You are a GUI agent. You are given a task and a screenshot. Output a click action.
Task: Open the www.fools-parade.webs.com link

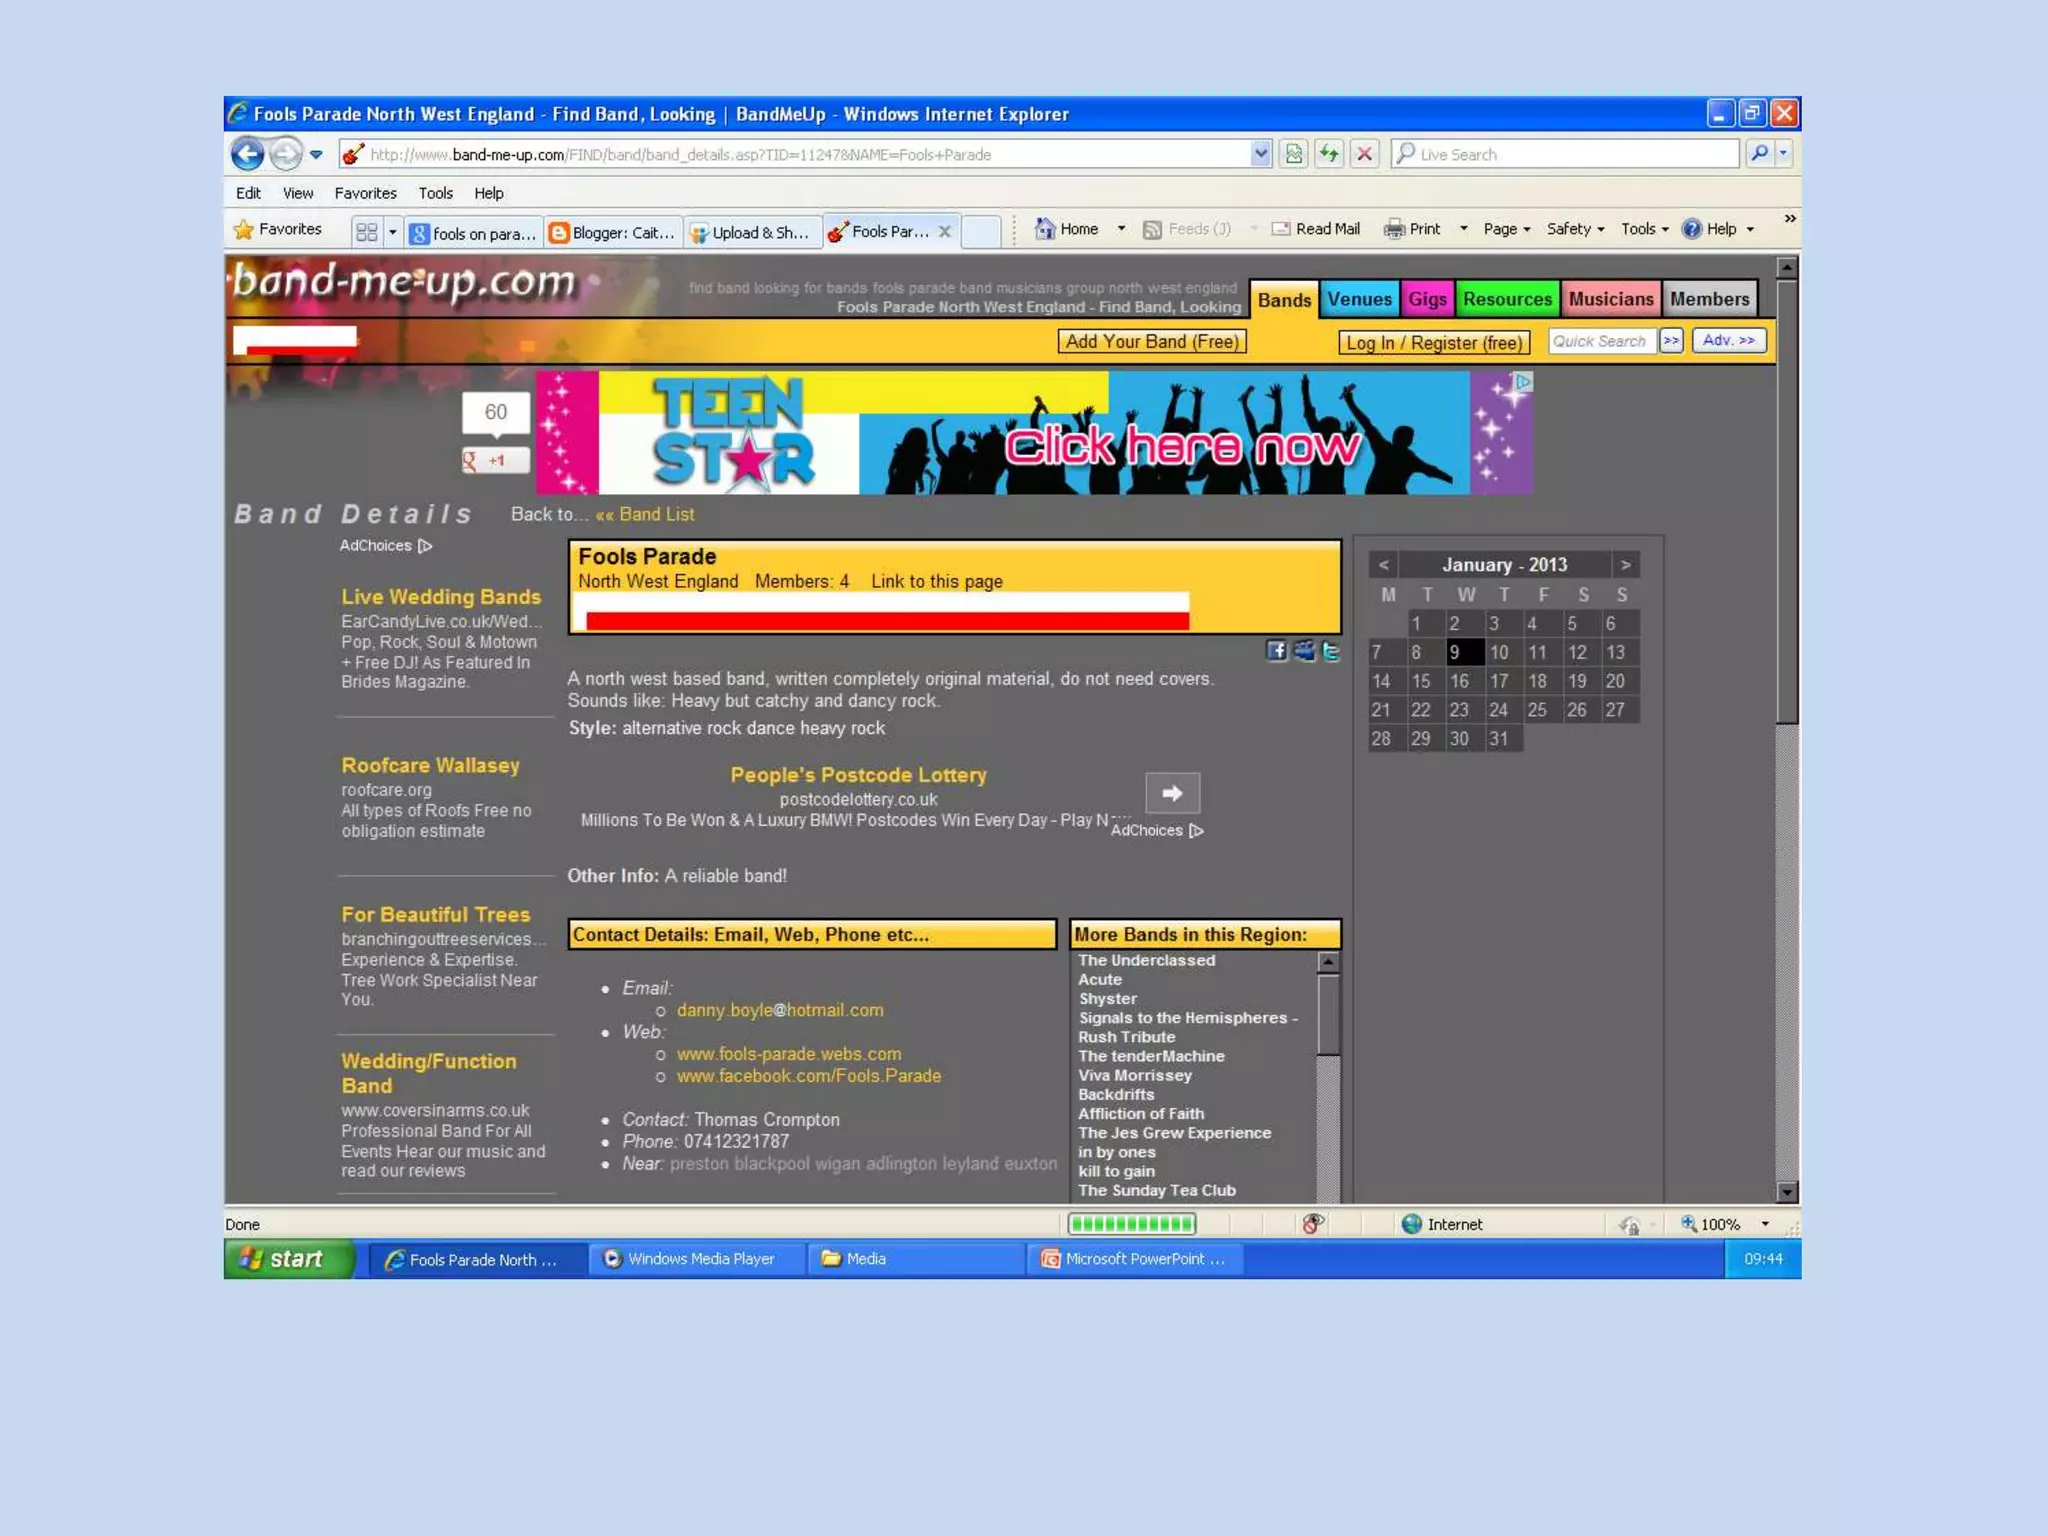(x=788, y=1054)
